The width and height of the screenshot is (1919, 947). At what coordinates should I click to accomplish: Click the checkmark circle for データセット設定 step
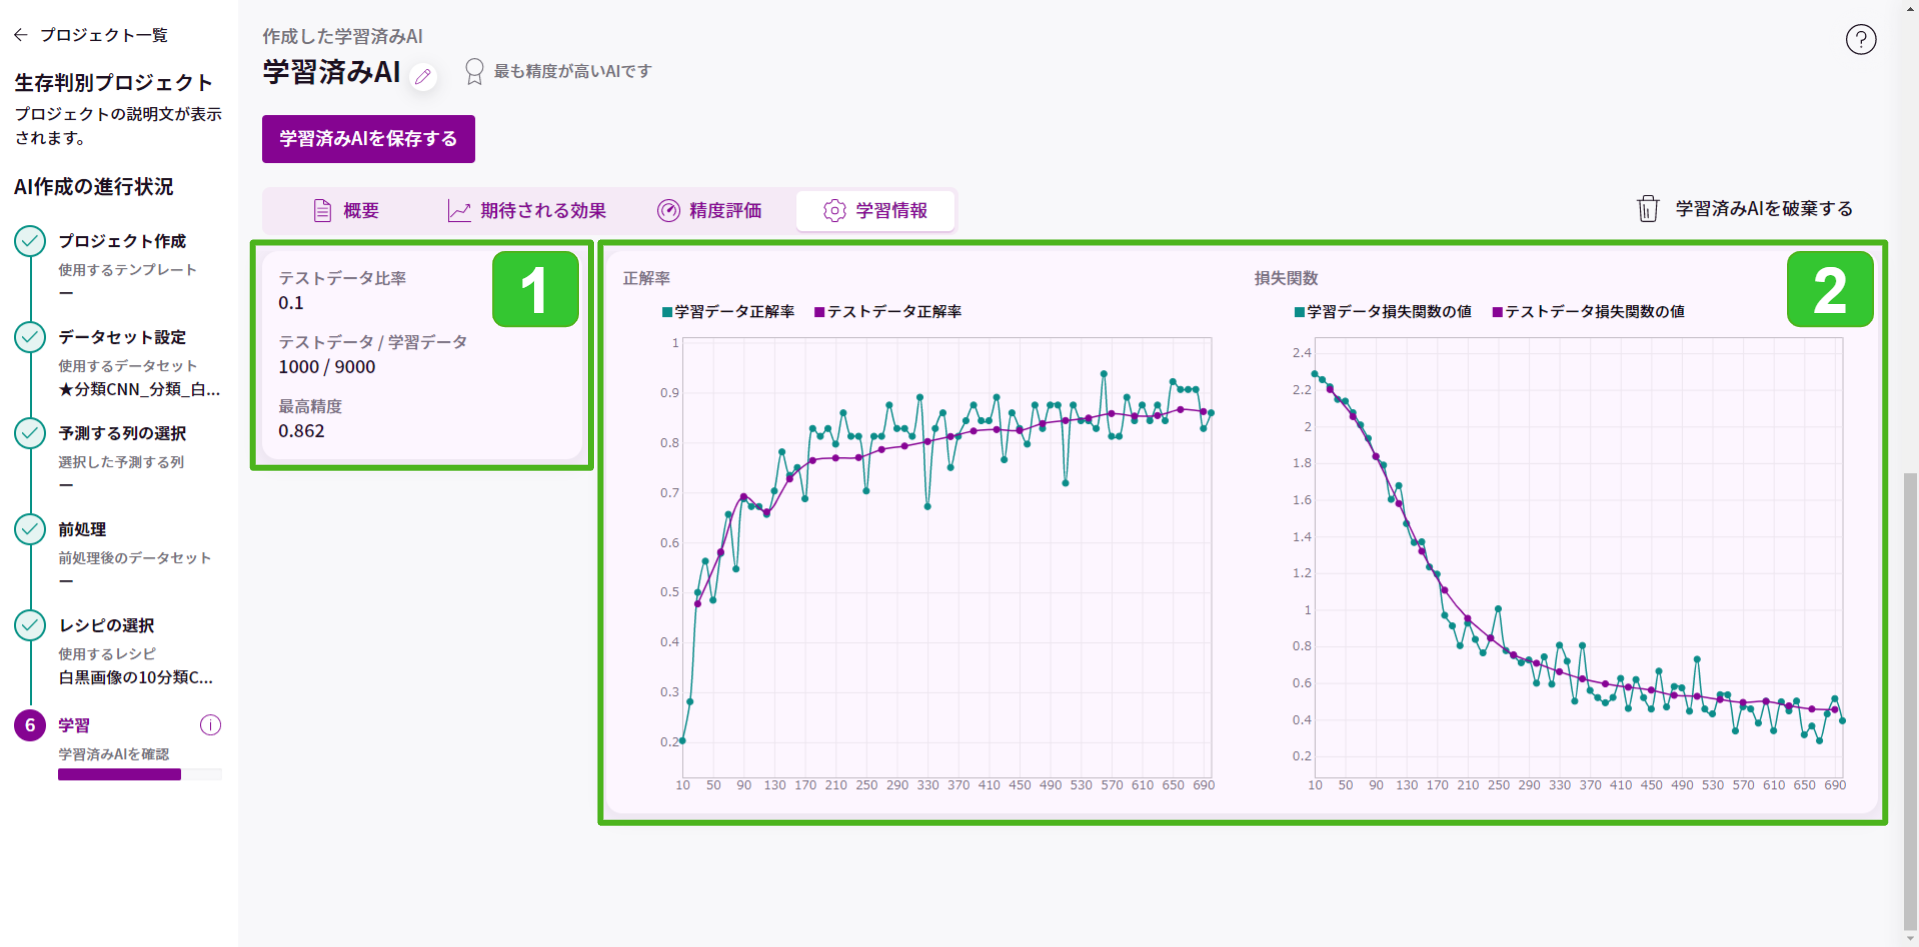coord(30,337)
